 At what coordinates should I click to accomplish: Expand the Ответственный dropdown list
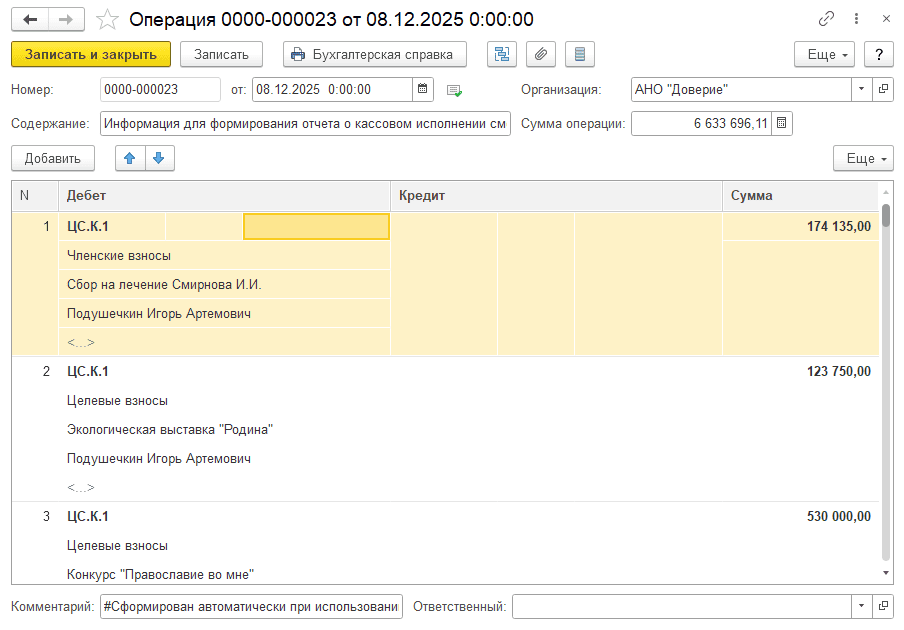862,606
